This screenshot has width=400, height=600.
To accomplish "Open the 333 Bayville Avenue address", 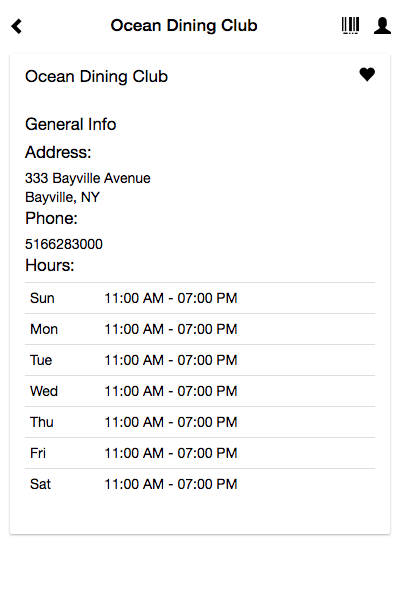I will tap(88, 178).
